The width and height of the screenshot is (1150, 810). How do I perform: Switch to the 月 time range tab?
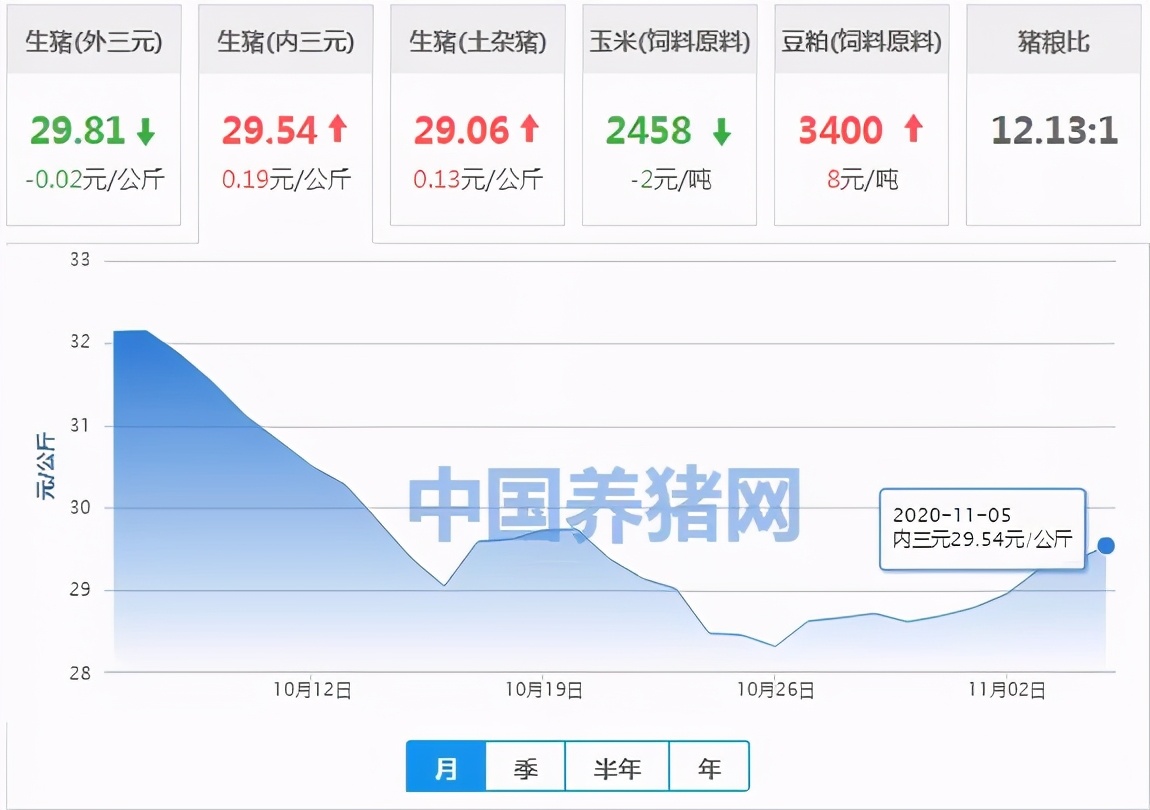coord(444,766)
